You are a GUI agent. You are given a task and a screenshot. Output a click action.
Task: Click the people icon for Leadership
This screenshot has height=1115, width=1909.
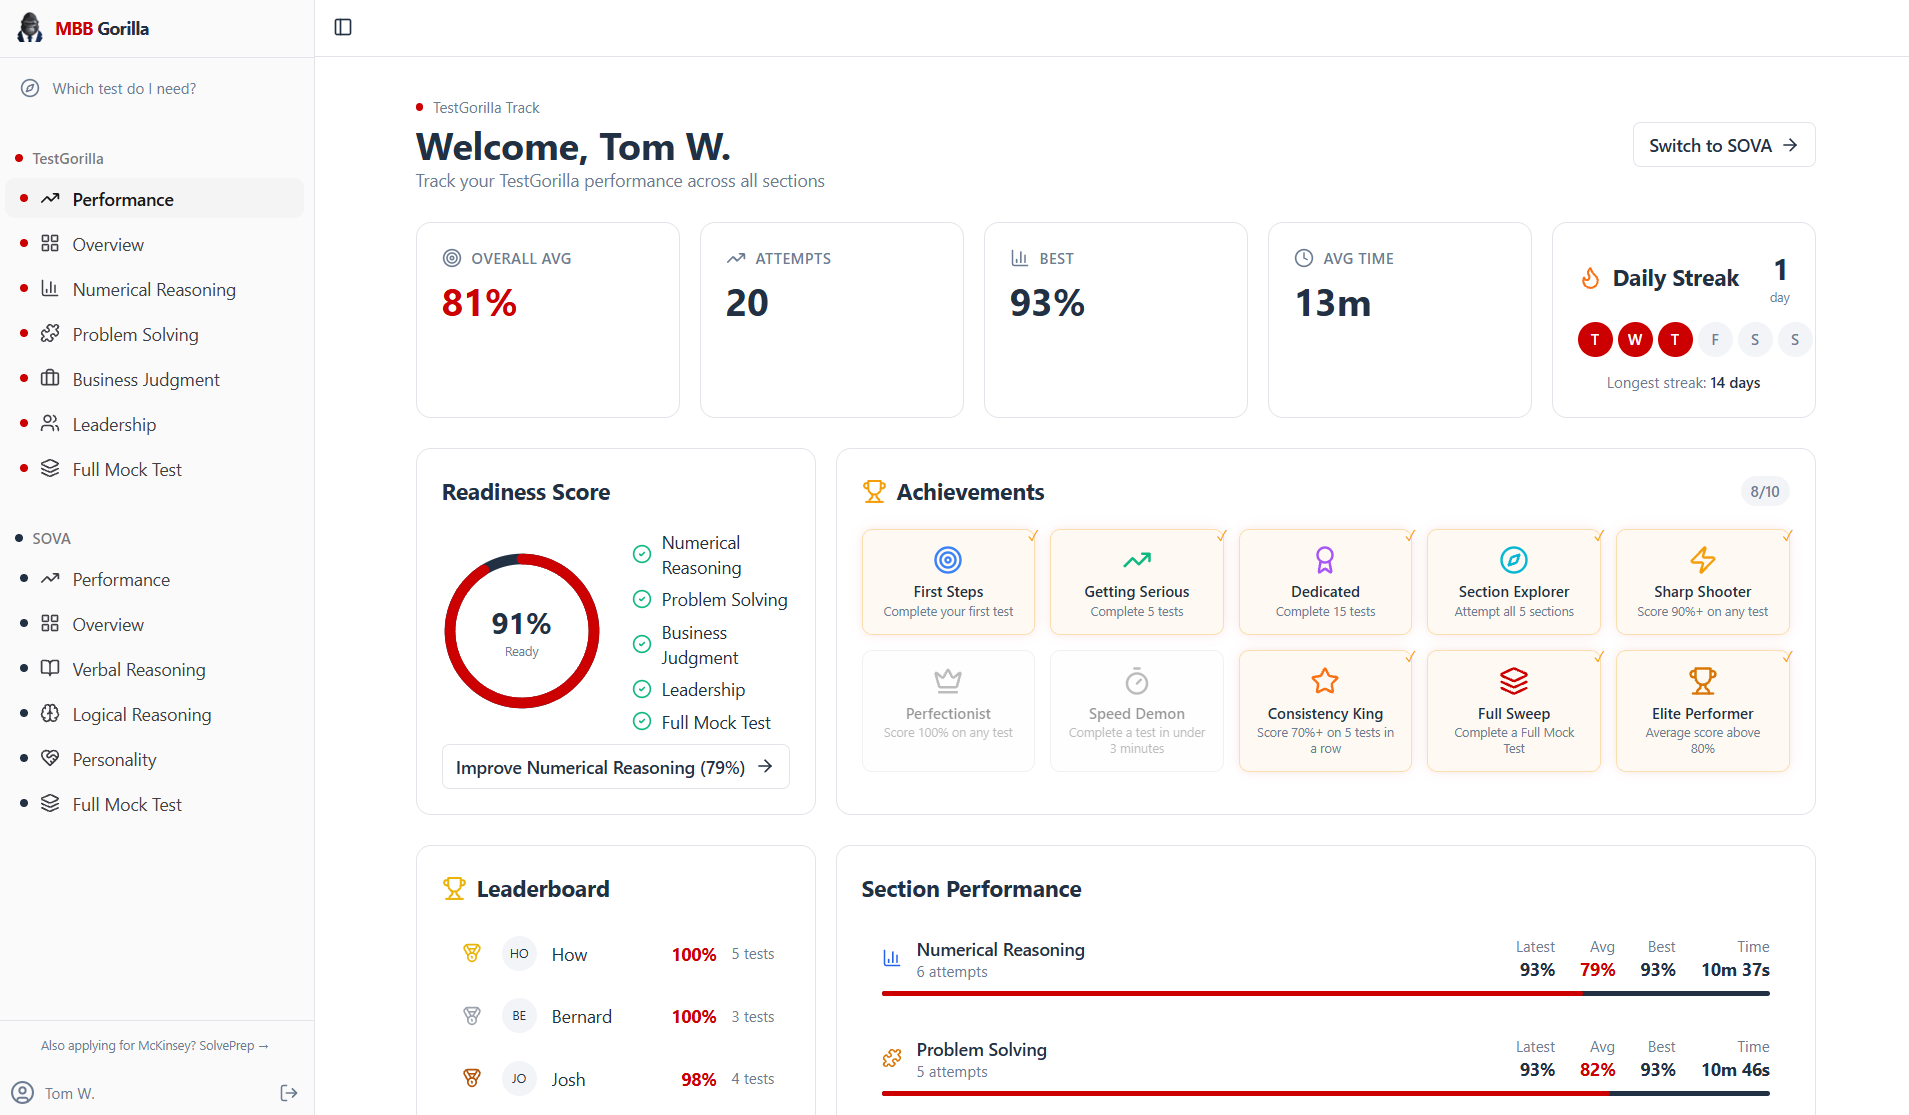tap(50, 424)
